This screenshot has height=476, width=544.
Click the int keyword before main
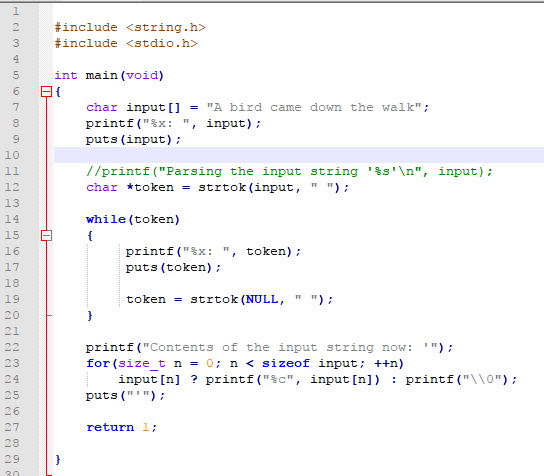coord(66,75)
